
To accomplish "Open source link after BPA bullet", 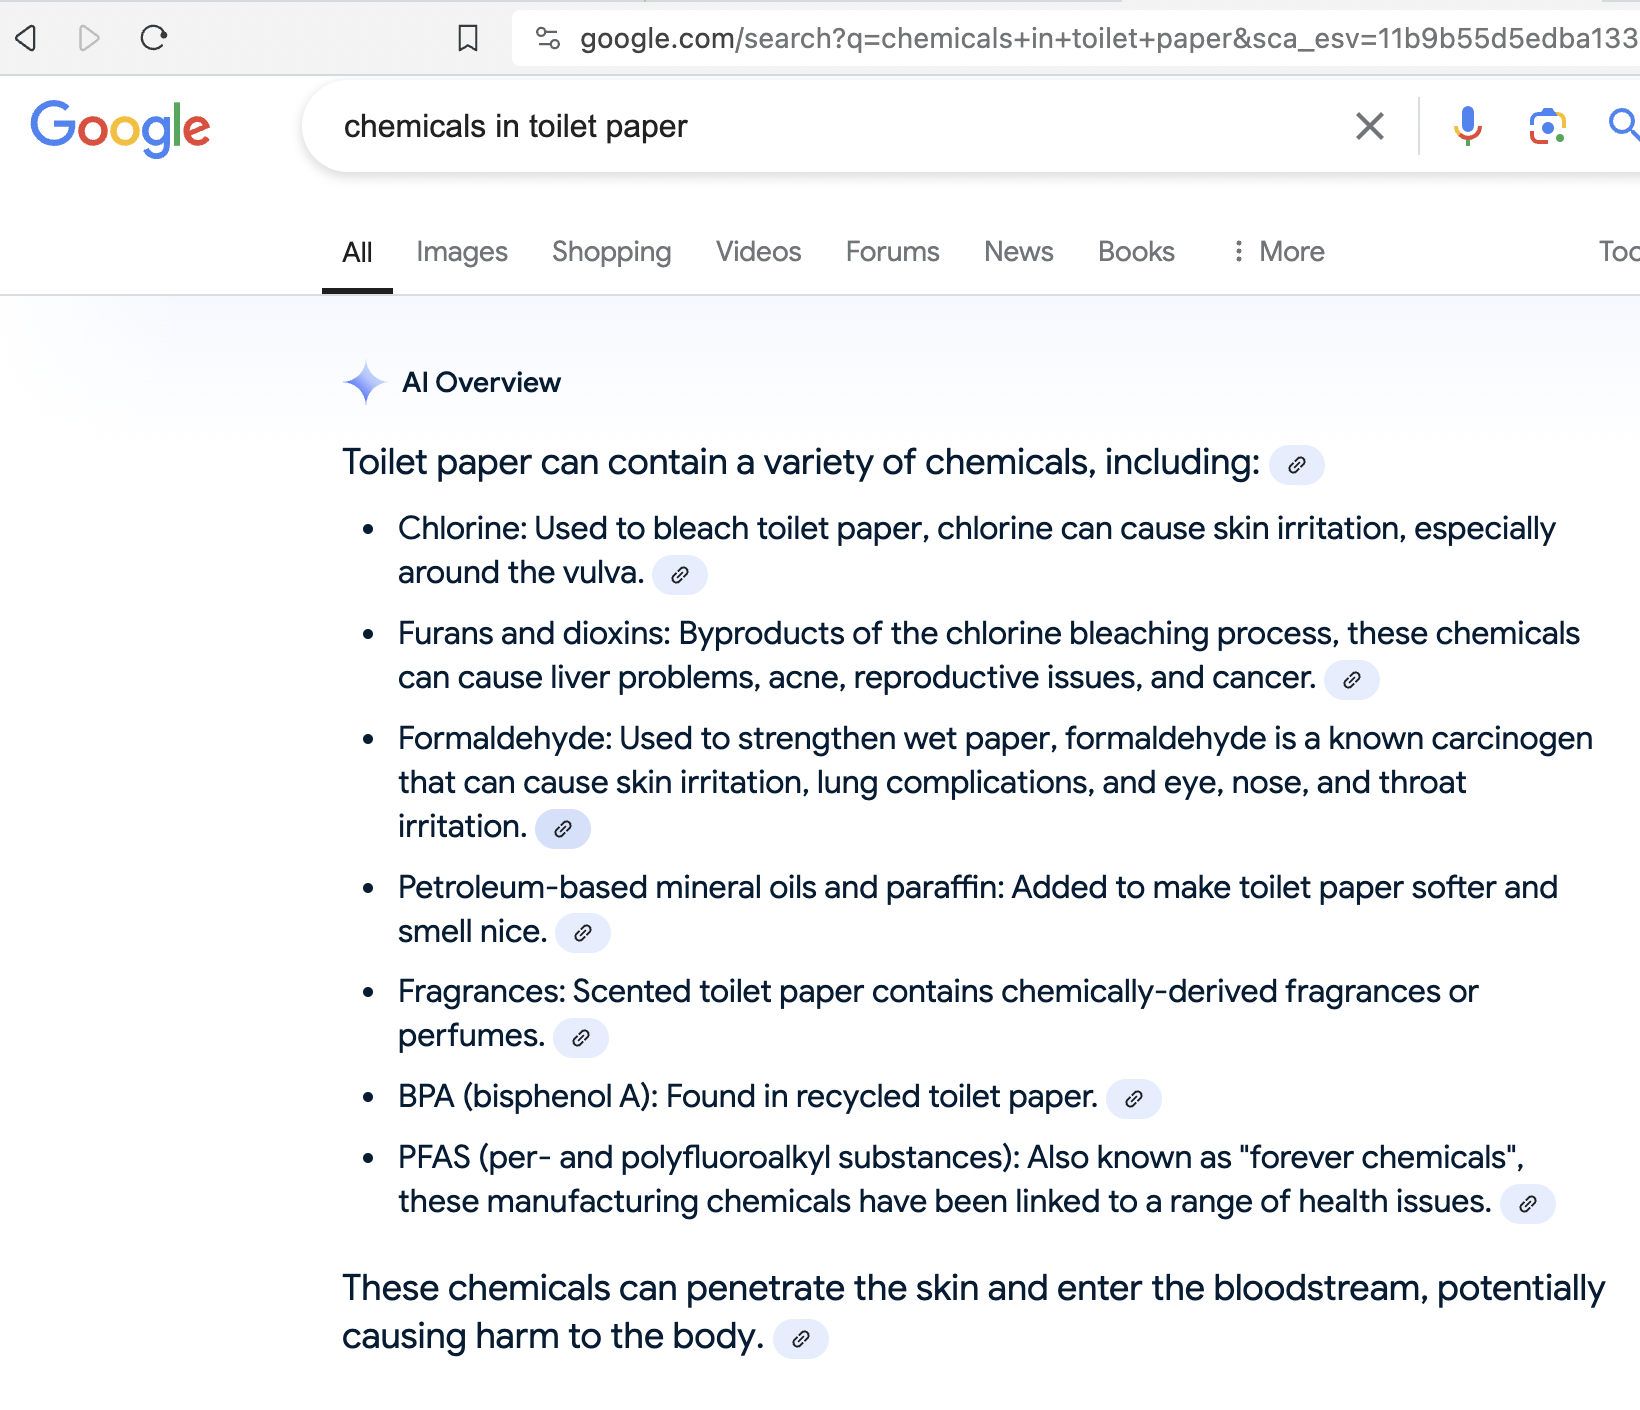I will (1133, 1099).
